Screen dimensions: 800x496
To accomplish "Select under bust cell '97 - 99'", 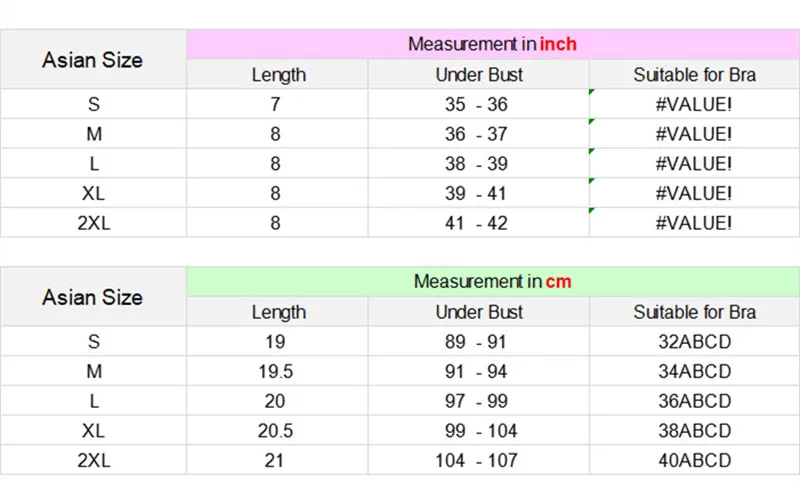I will click(x=479, y=401).
